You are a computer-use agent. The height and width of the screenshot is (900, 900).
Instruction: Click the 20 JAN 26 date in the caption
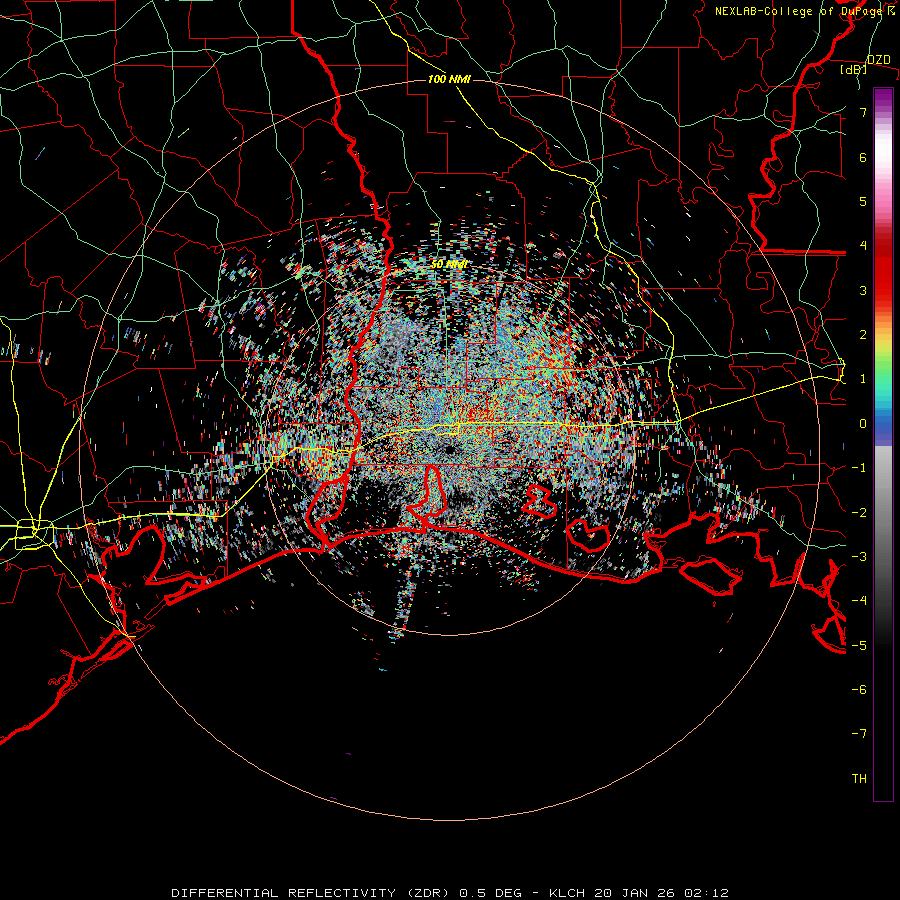coord(635,893)
